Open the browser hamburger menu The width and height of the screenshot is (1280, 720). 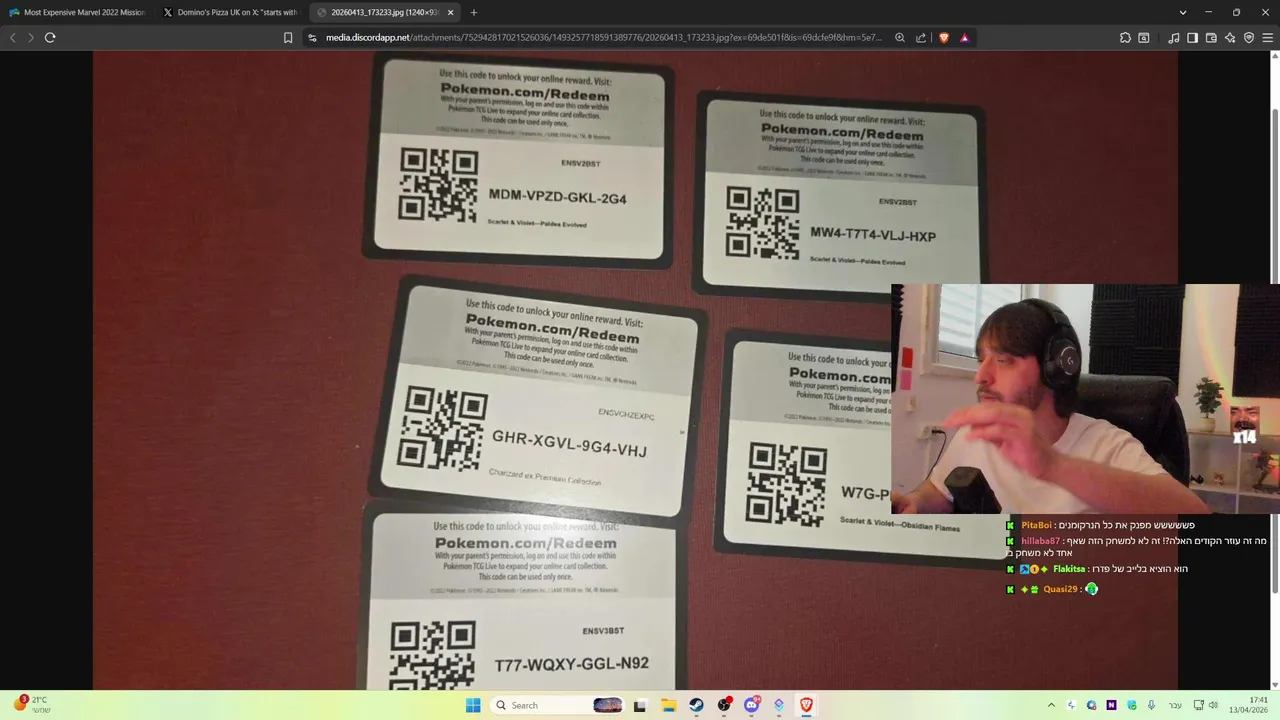click(x=1268, y=37)
